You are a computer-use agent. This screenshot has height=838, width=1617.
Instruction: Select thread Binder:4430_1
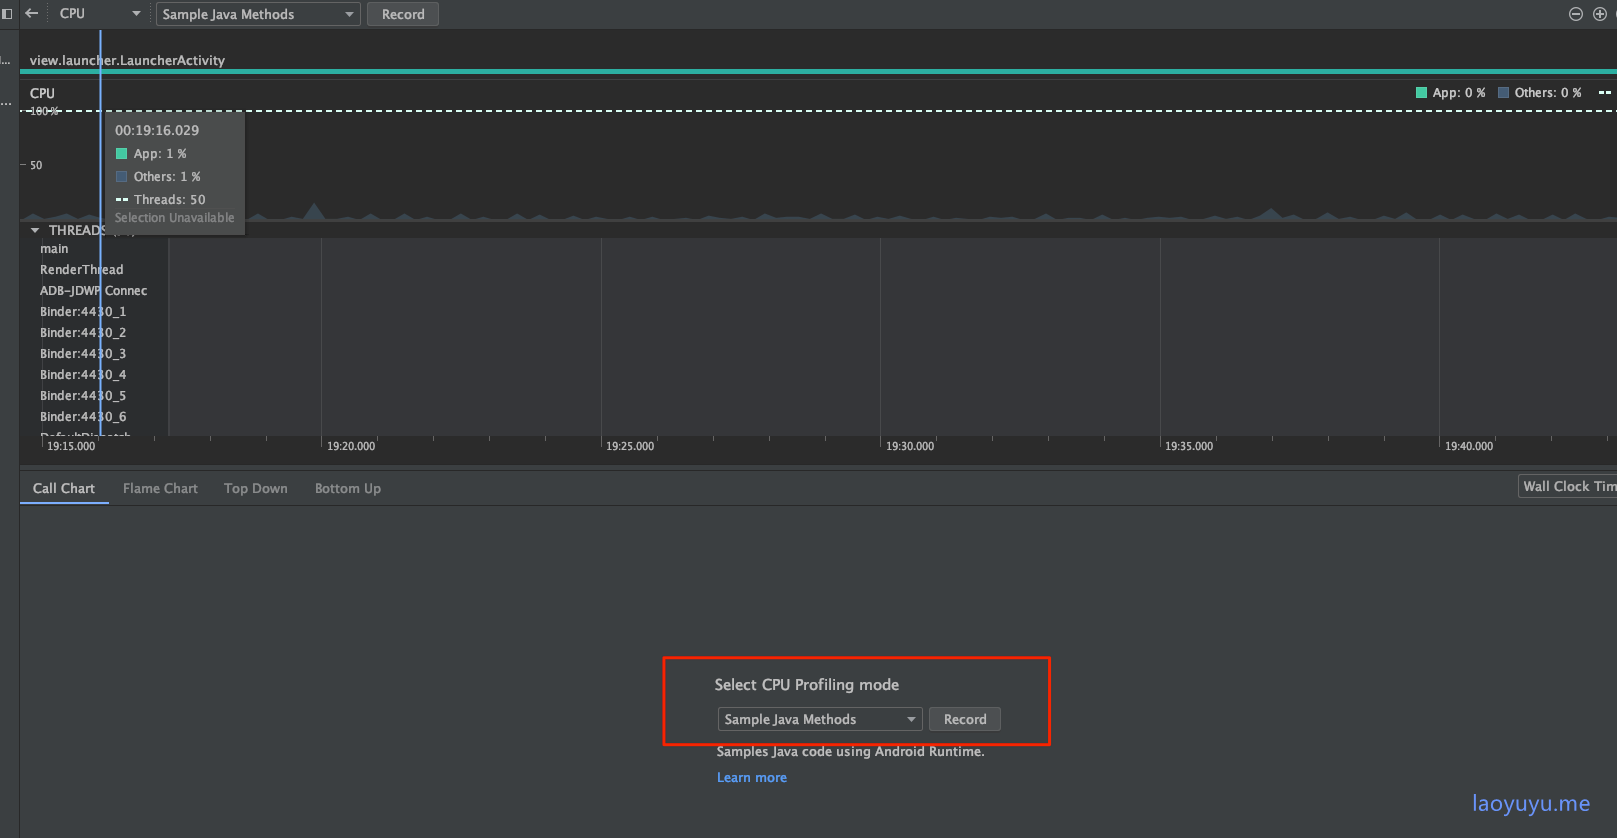click(x=83, y=312)
